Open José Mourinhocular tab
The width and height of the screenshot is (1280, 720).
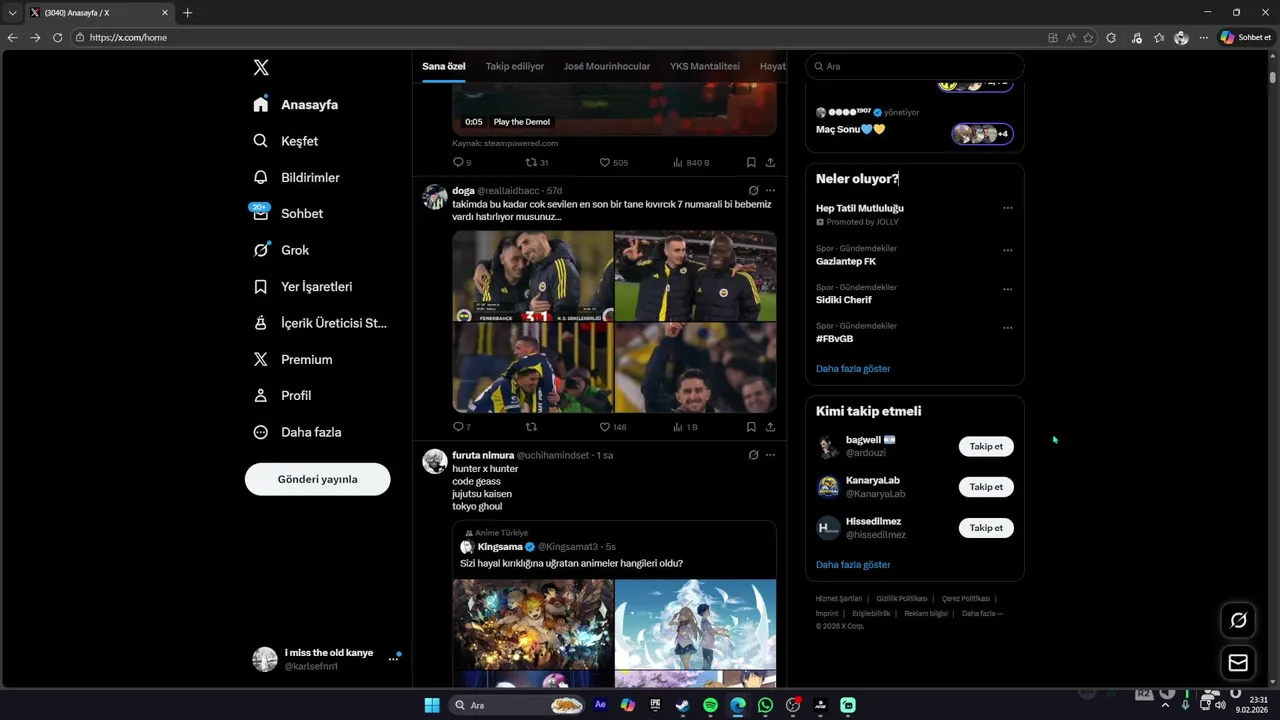tap(607, 66)
